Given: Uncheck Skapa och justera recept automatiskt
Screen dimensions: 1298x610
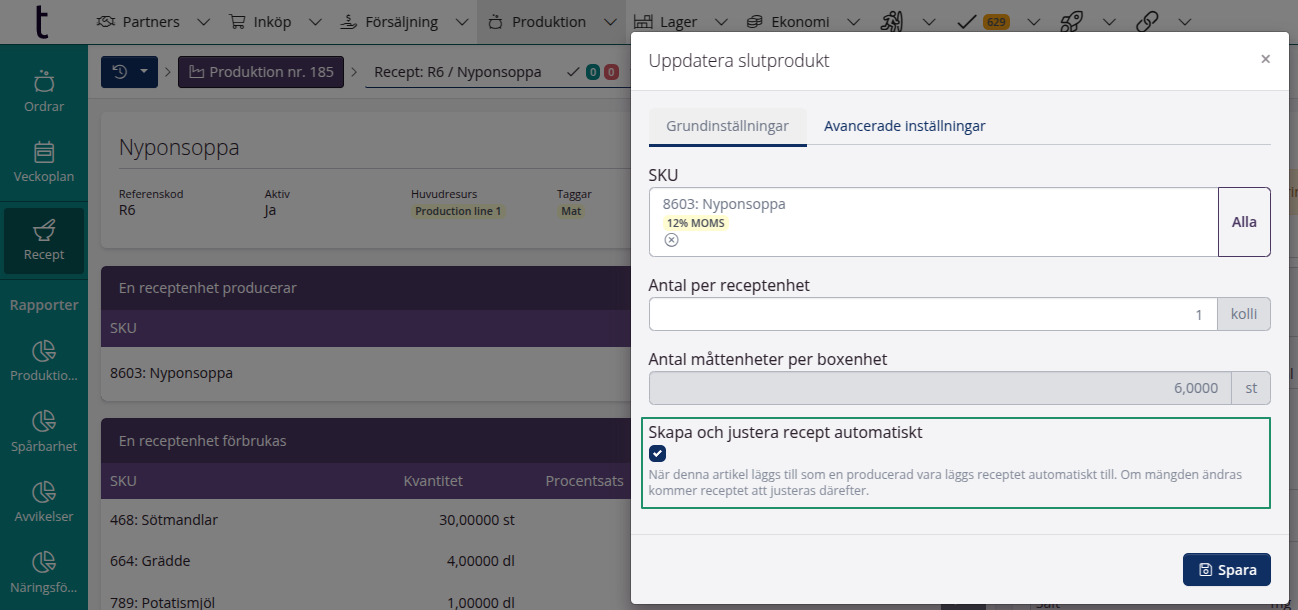Looking at the screenshot, I should (658, 453).
